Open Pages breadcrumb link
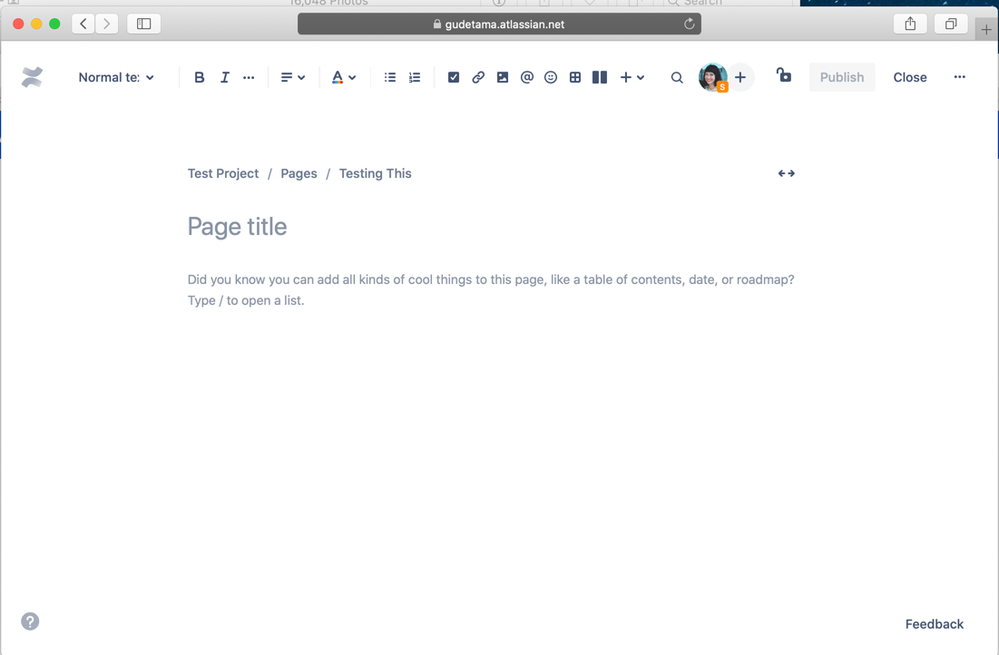 (x=299, y=173)
